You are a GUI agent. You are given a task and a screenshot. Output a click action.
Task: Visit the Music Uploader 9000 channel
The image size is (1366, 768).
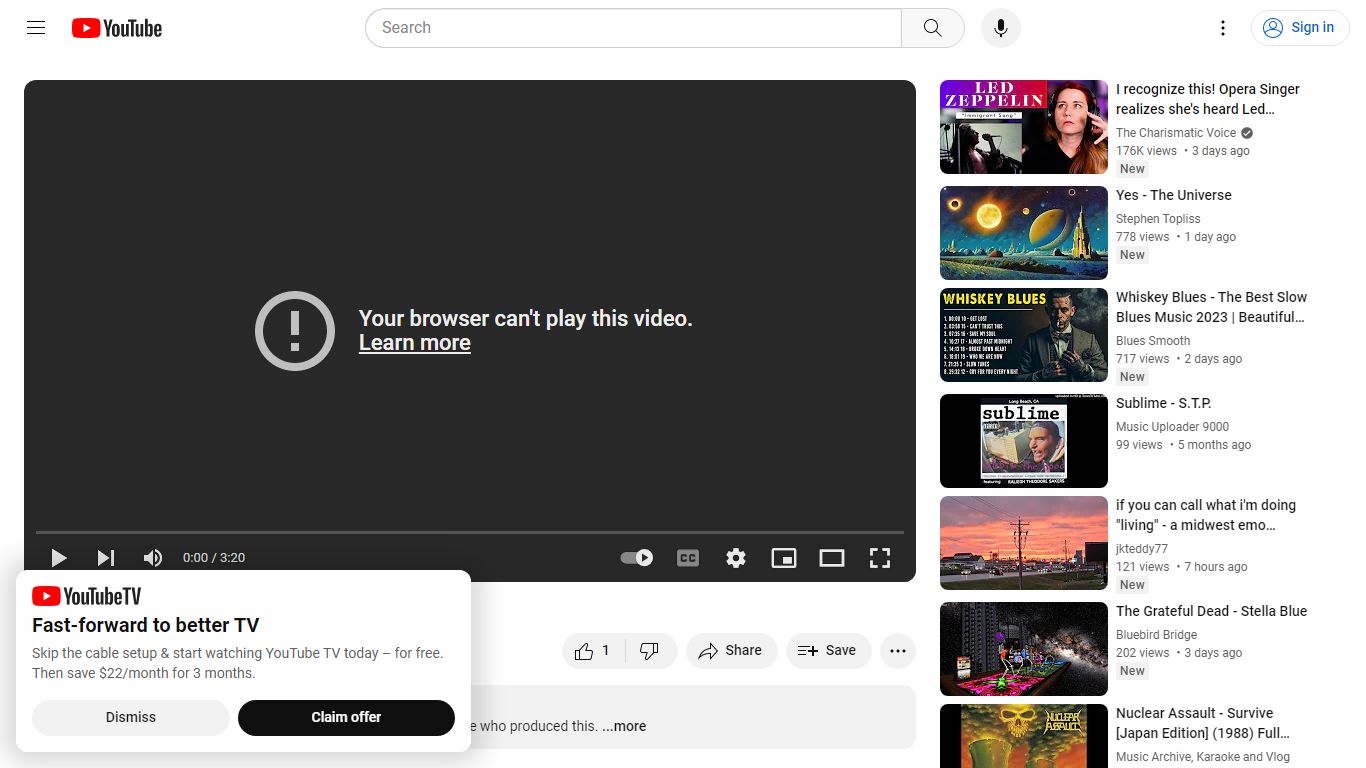pos(1173,427)
